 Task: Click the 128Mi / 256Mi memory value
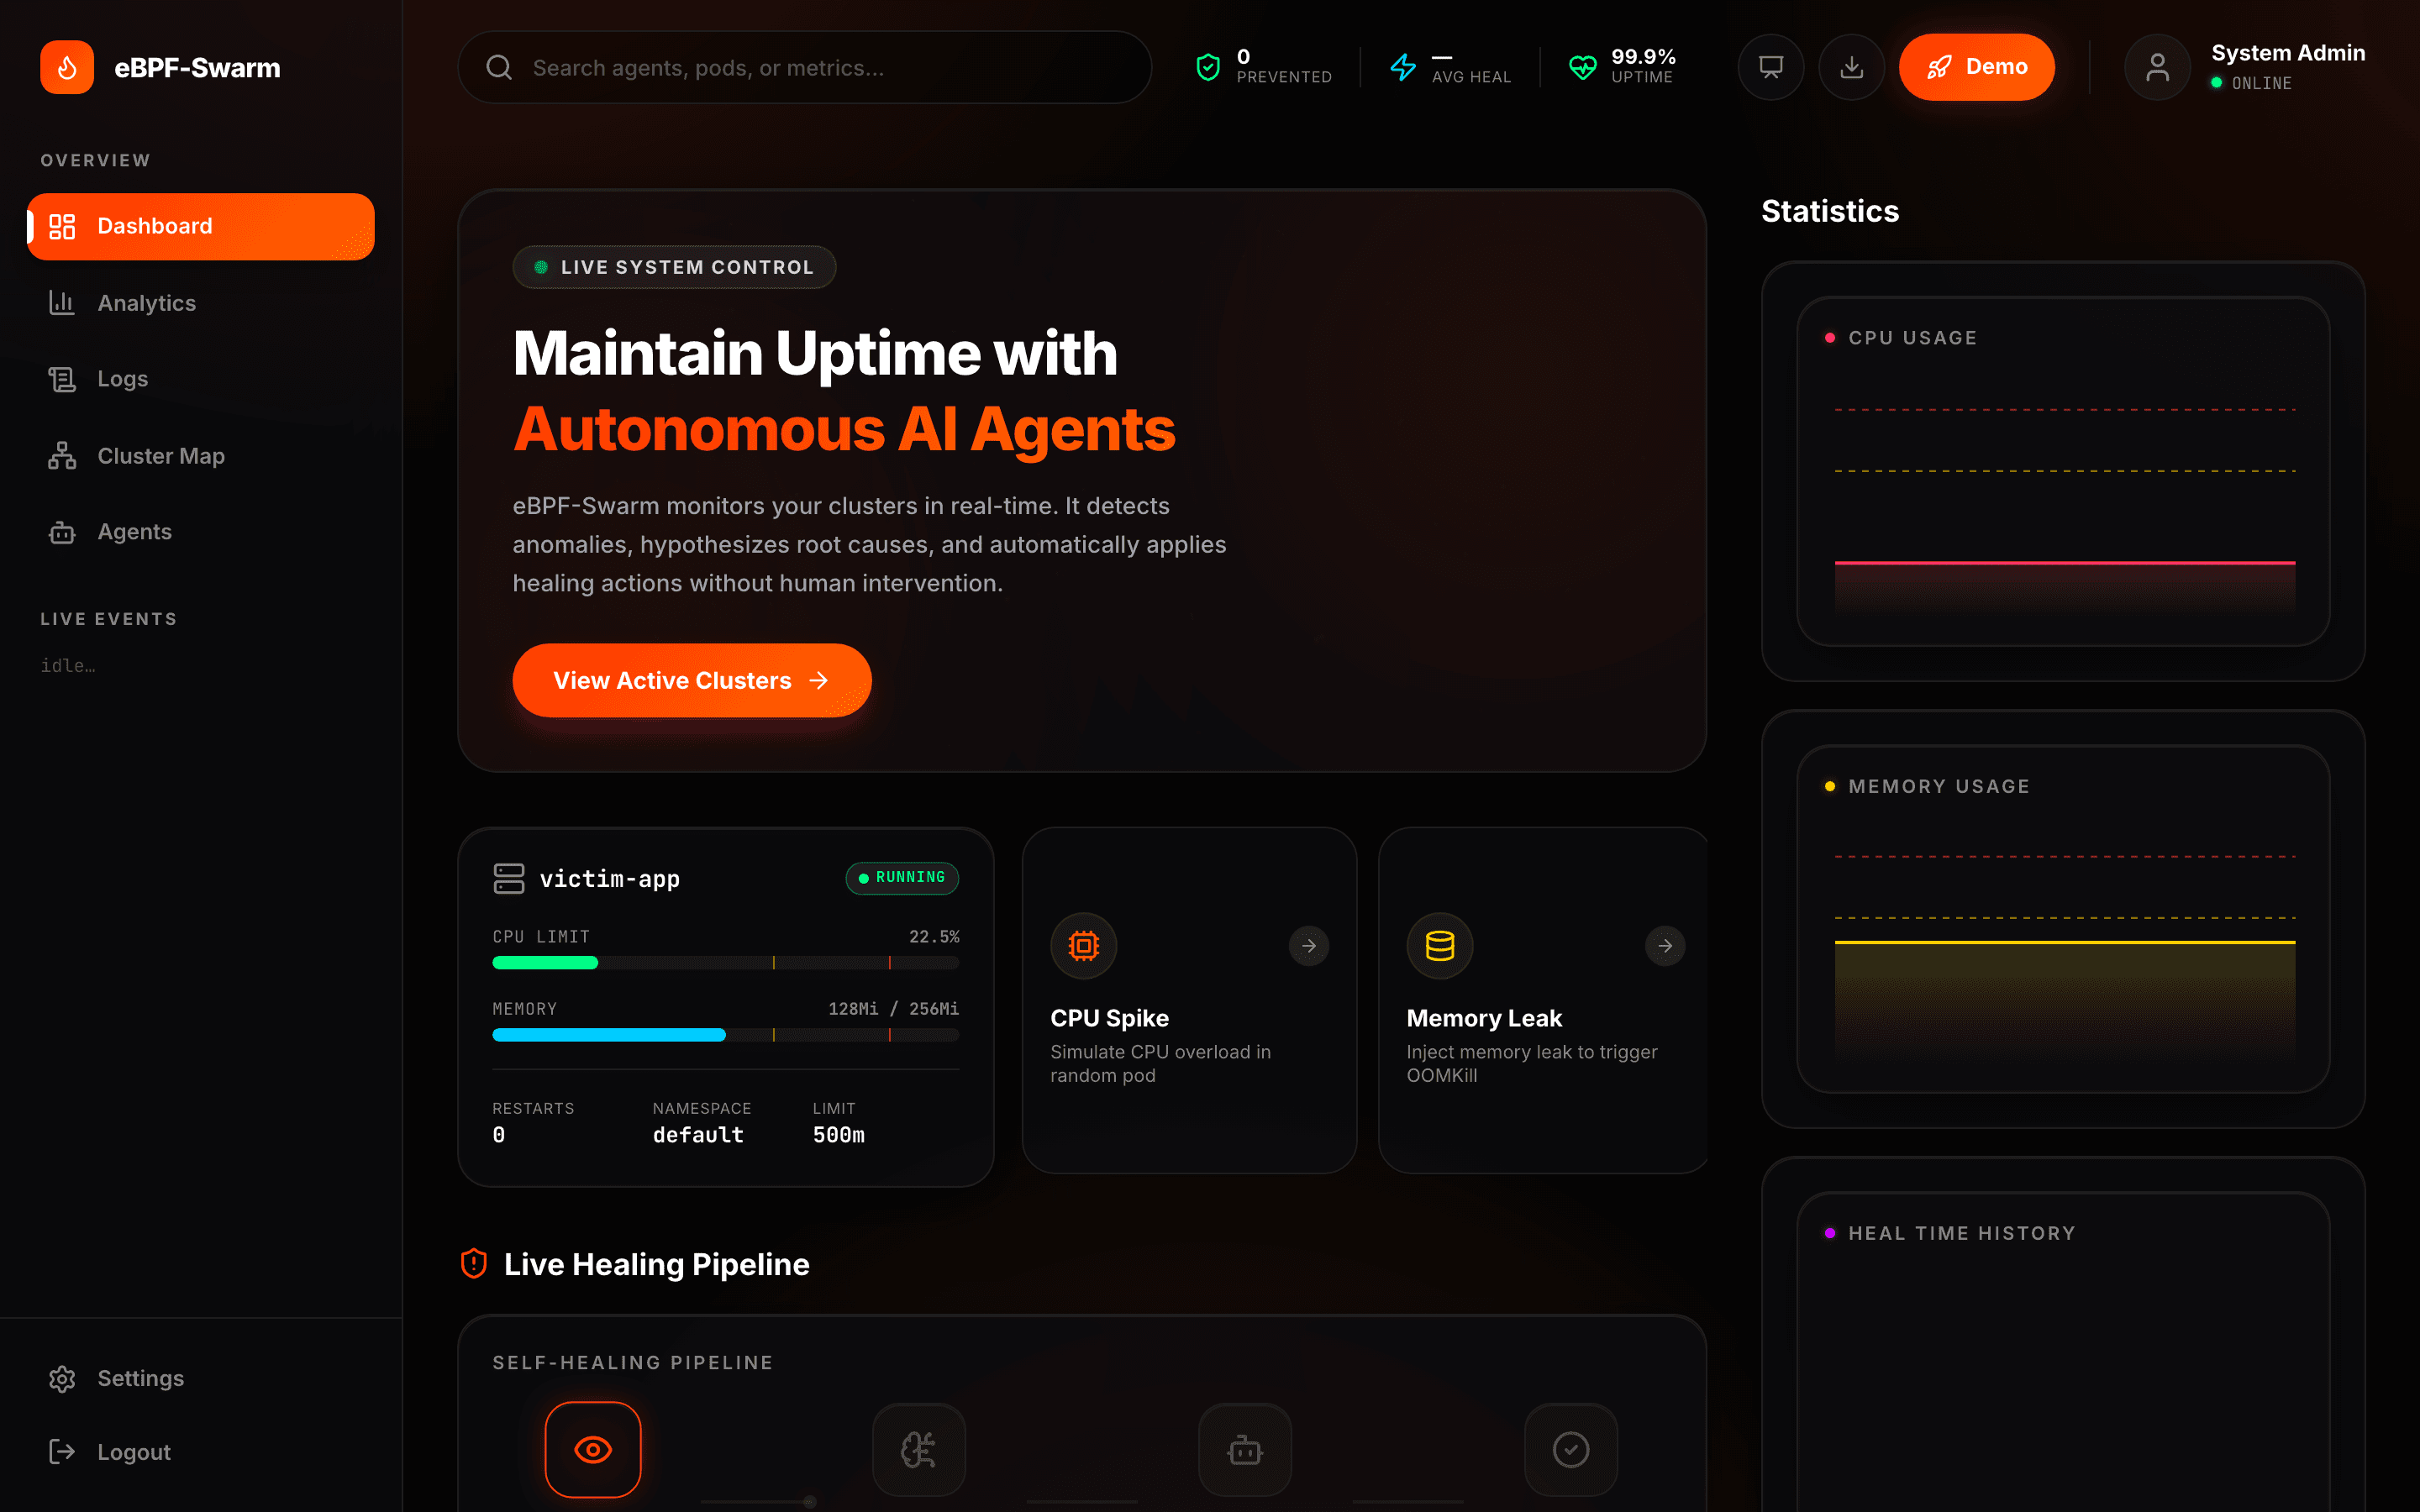click(893, 1009)
